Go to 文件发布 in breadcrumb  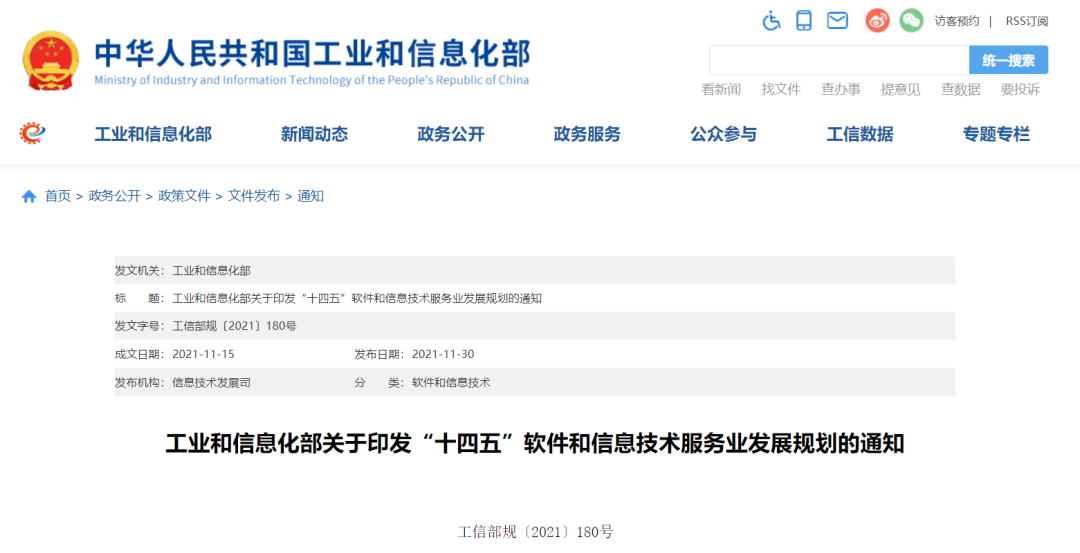(253, 196)
